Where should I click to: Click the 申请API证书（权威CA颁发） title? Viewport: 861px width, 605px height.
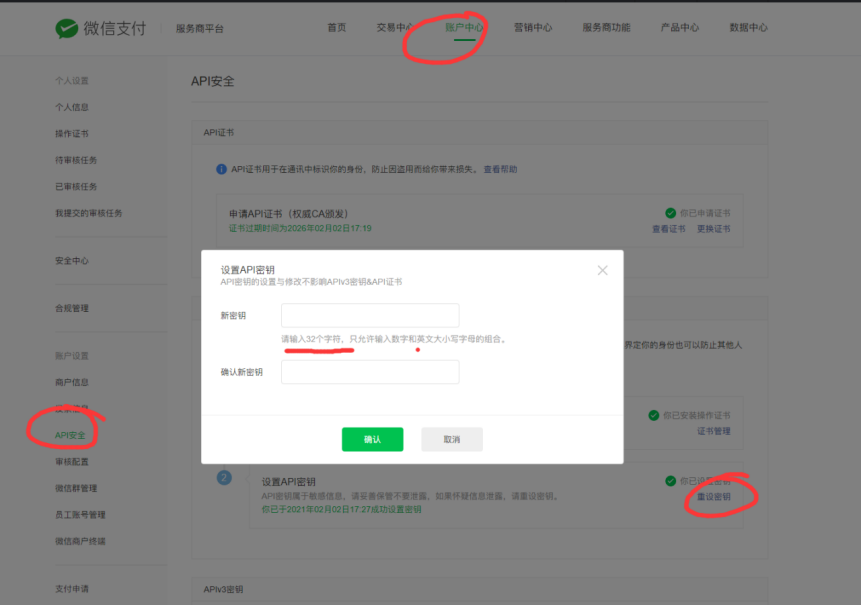[x=289, y=214]
